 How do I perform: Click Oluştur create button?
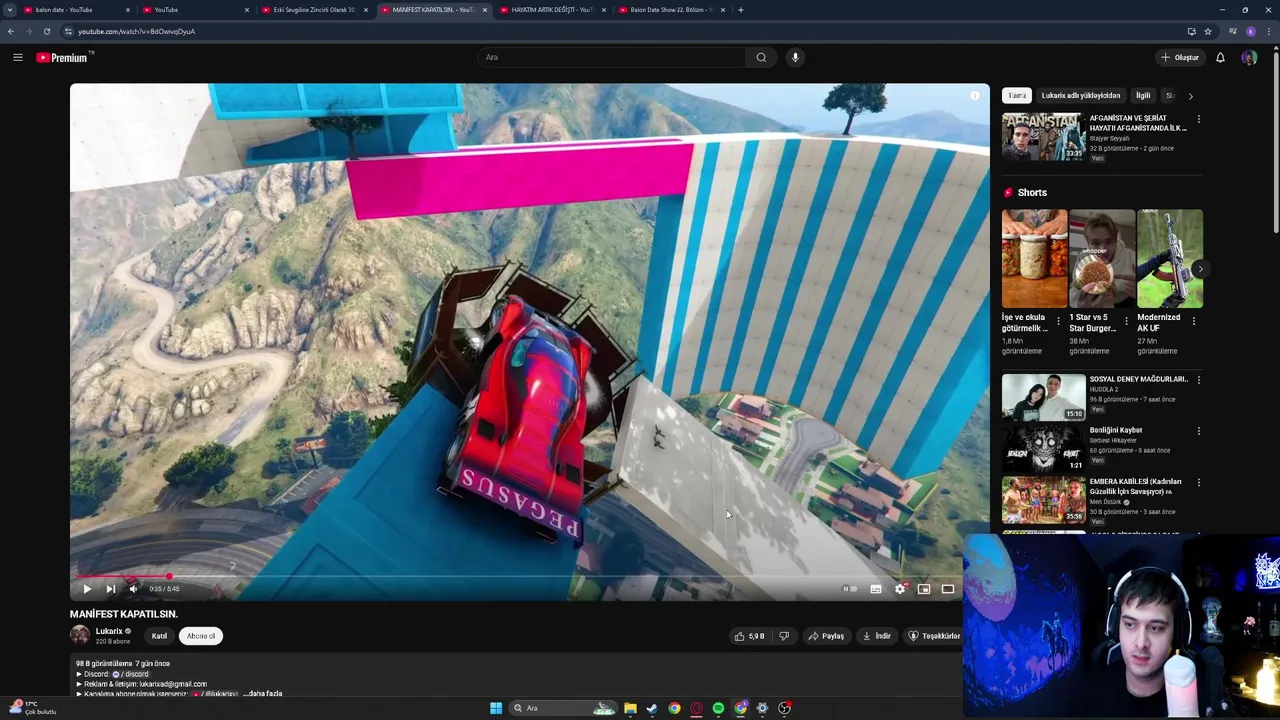point(1180,57)
